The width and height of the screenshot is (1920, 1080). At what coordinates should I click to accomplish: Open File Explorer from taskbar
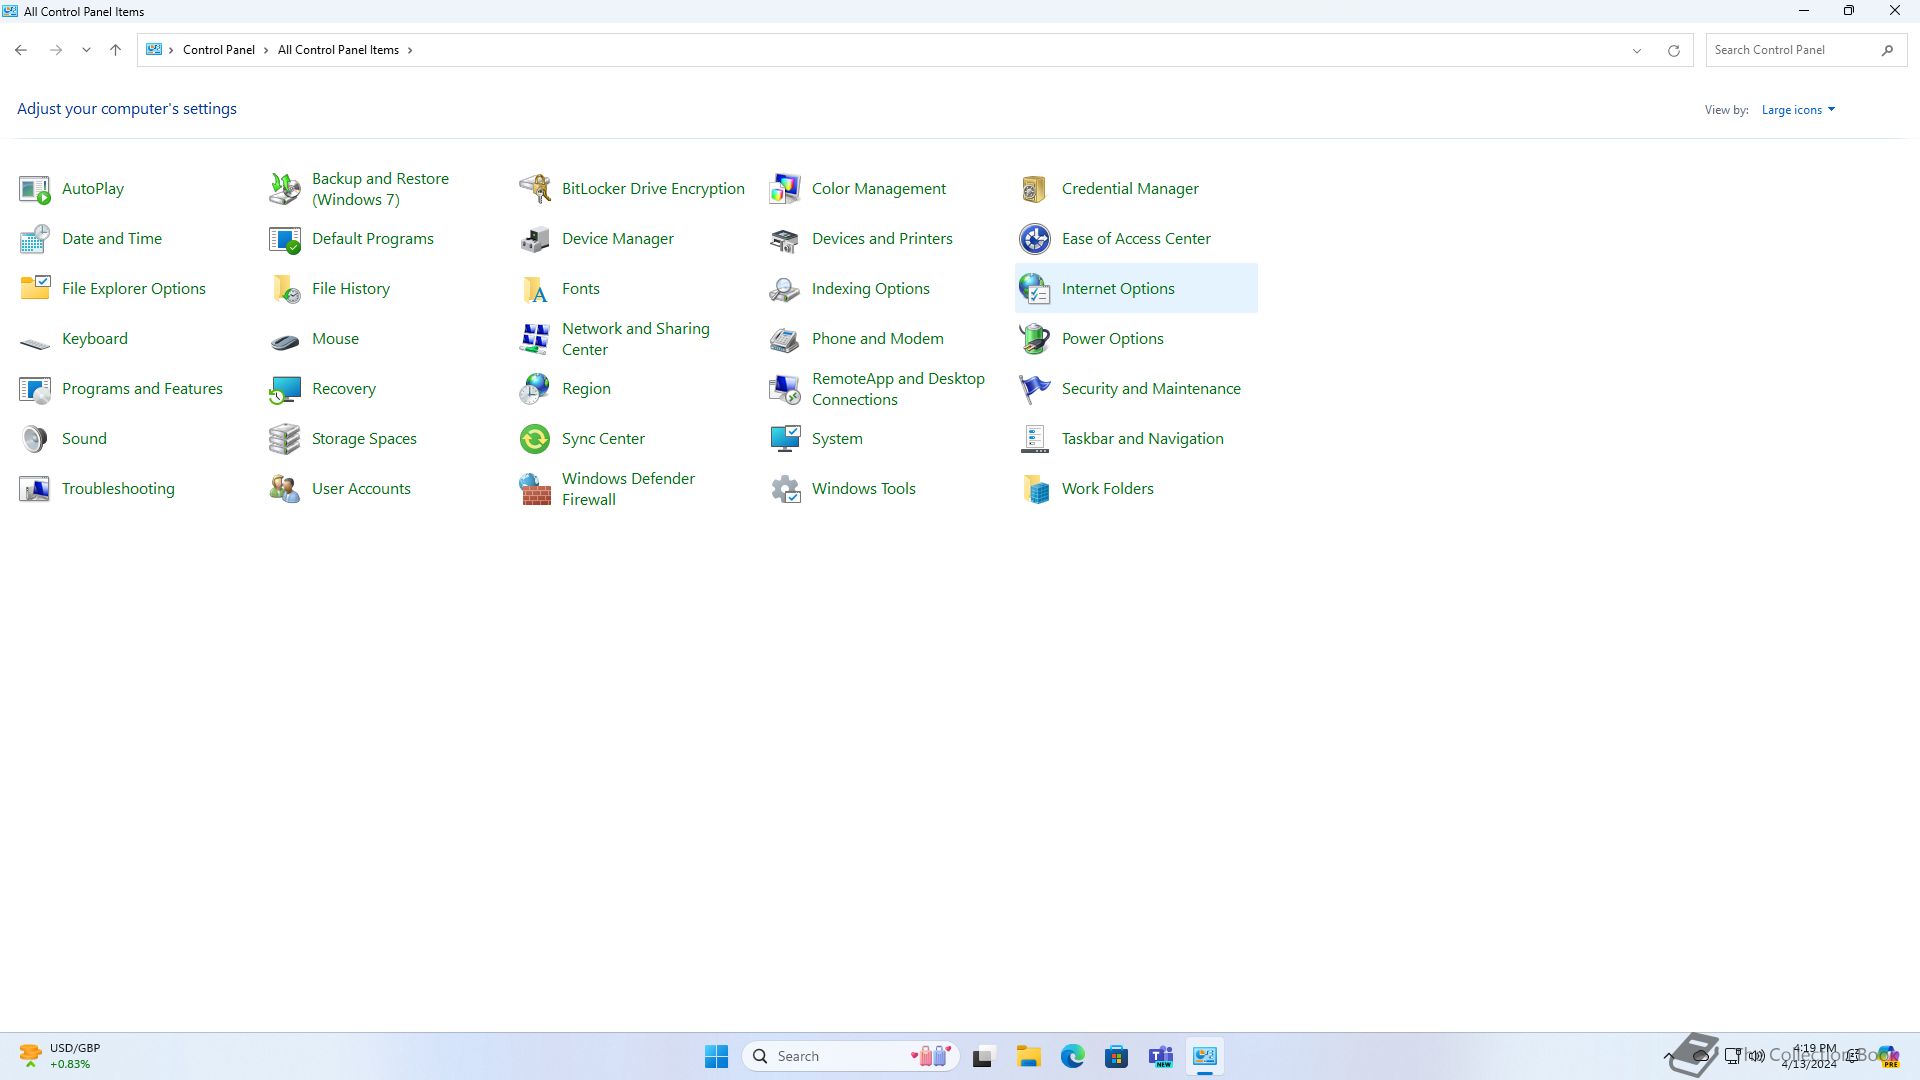(x=1028, y=1056)
